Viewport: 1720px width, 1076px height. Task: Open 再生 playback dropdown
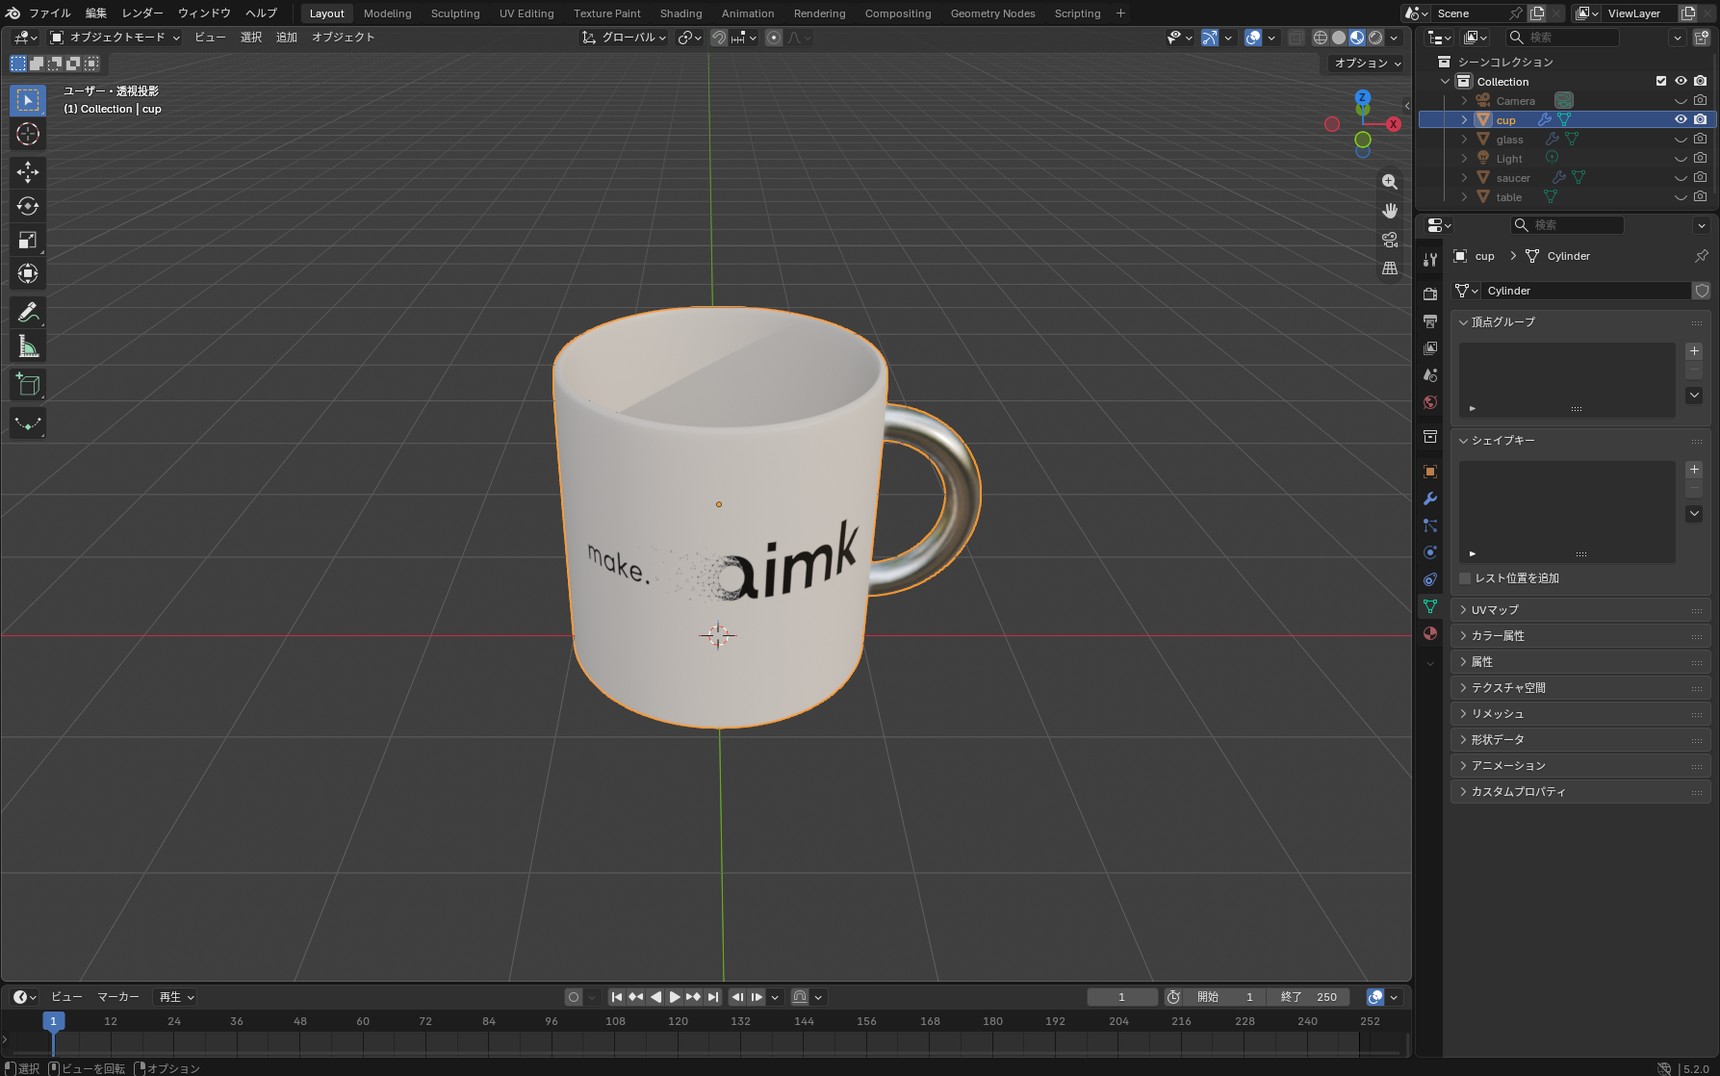pos(175,997)
